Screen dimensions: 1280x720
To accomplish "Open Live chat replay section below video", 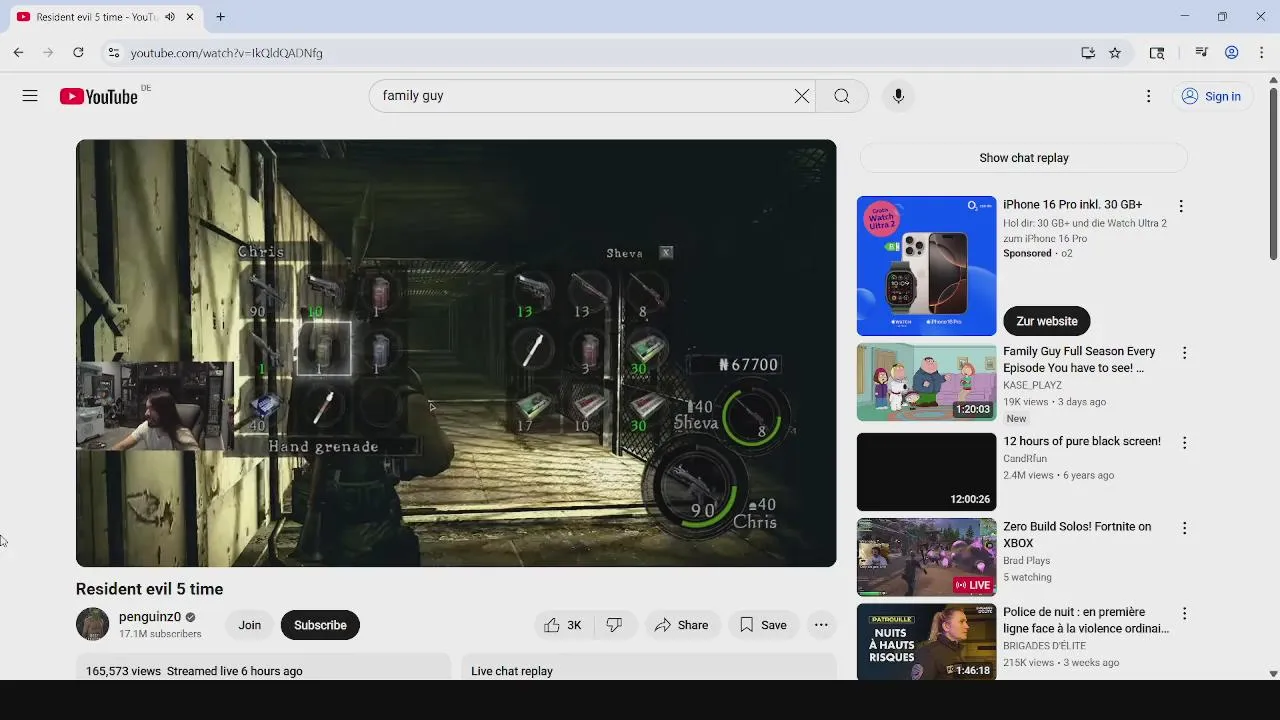I will (648, 668).
